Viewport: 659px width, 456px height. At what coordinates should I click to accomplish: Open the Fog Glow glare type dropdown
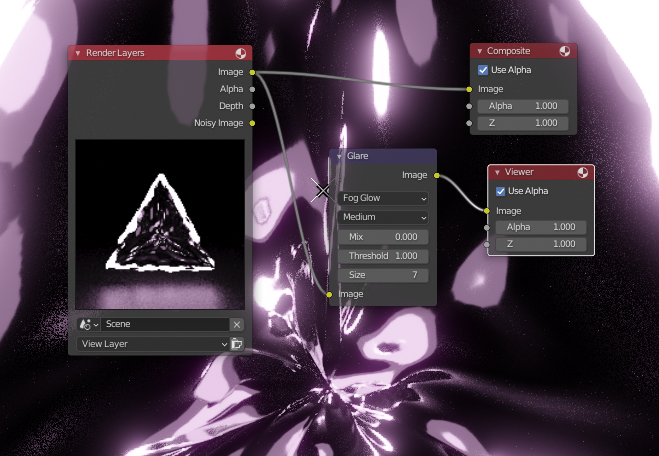(383, 198)
